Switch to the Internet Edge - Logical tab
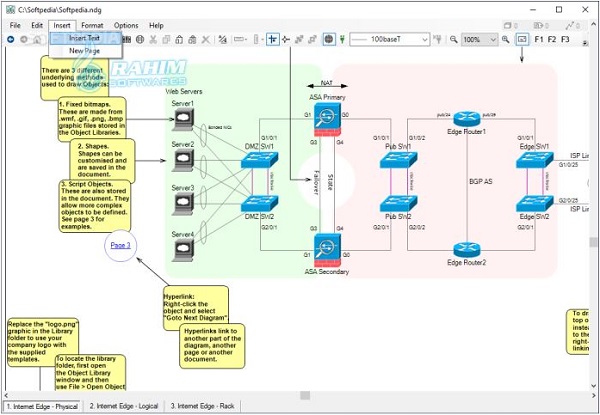The width and height of the screenshot is (600, 415). [x=124, y=407]
